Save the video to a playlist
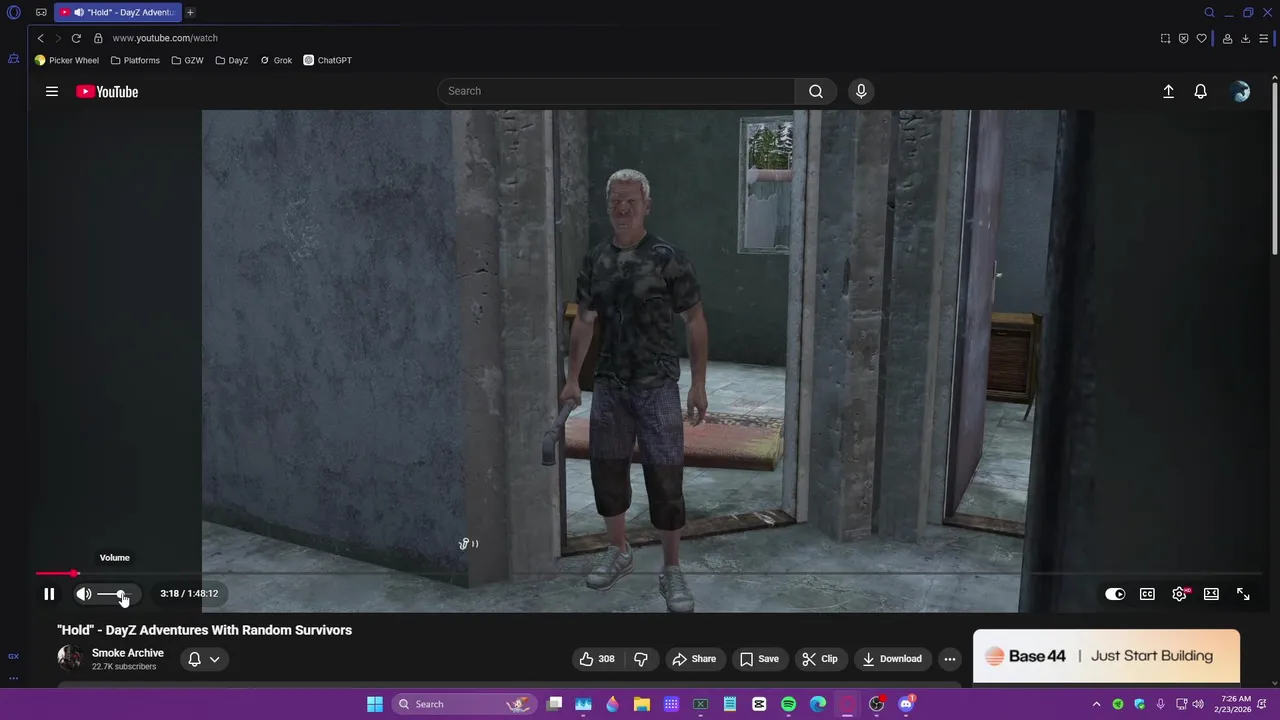This screenshot has height=720, width=1280. point(759,659)
